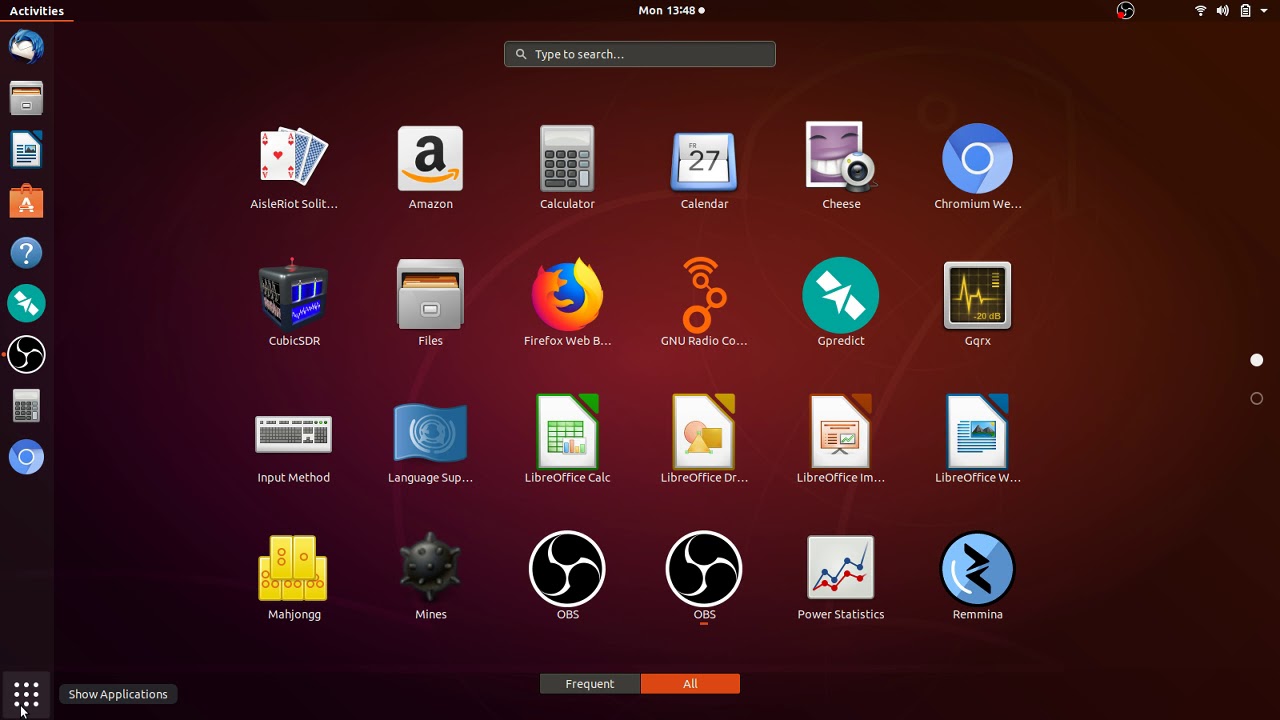Open Thunderbird Mail in the dock
Screen dimensions: 1280x720
click(27, 46)
